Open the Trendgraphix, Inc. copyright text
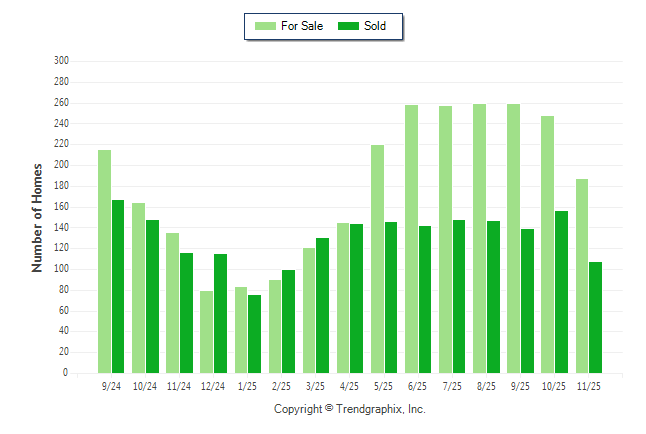The height and width of the screenshot is (434, 646). point(350,409)
